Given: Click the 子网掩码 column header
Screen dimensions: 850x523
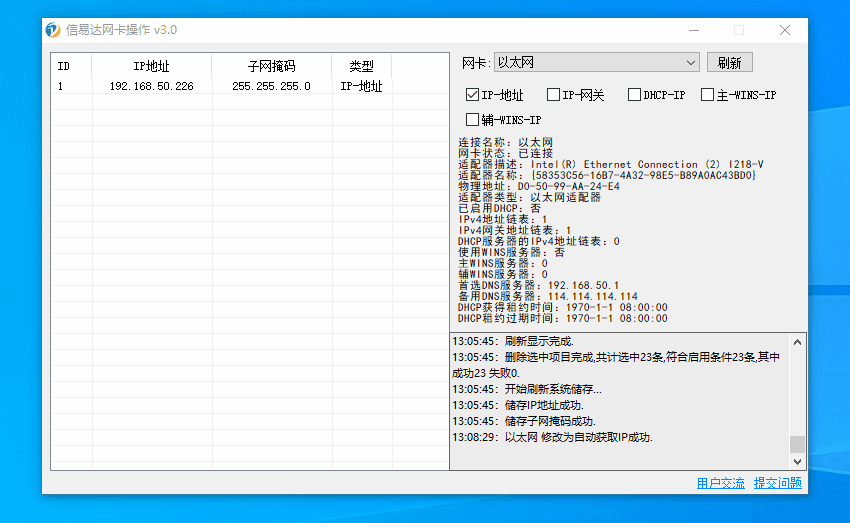Looking at the screenshot, I should pyautogui.click(x=272, y=66).
